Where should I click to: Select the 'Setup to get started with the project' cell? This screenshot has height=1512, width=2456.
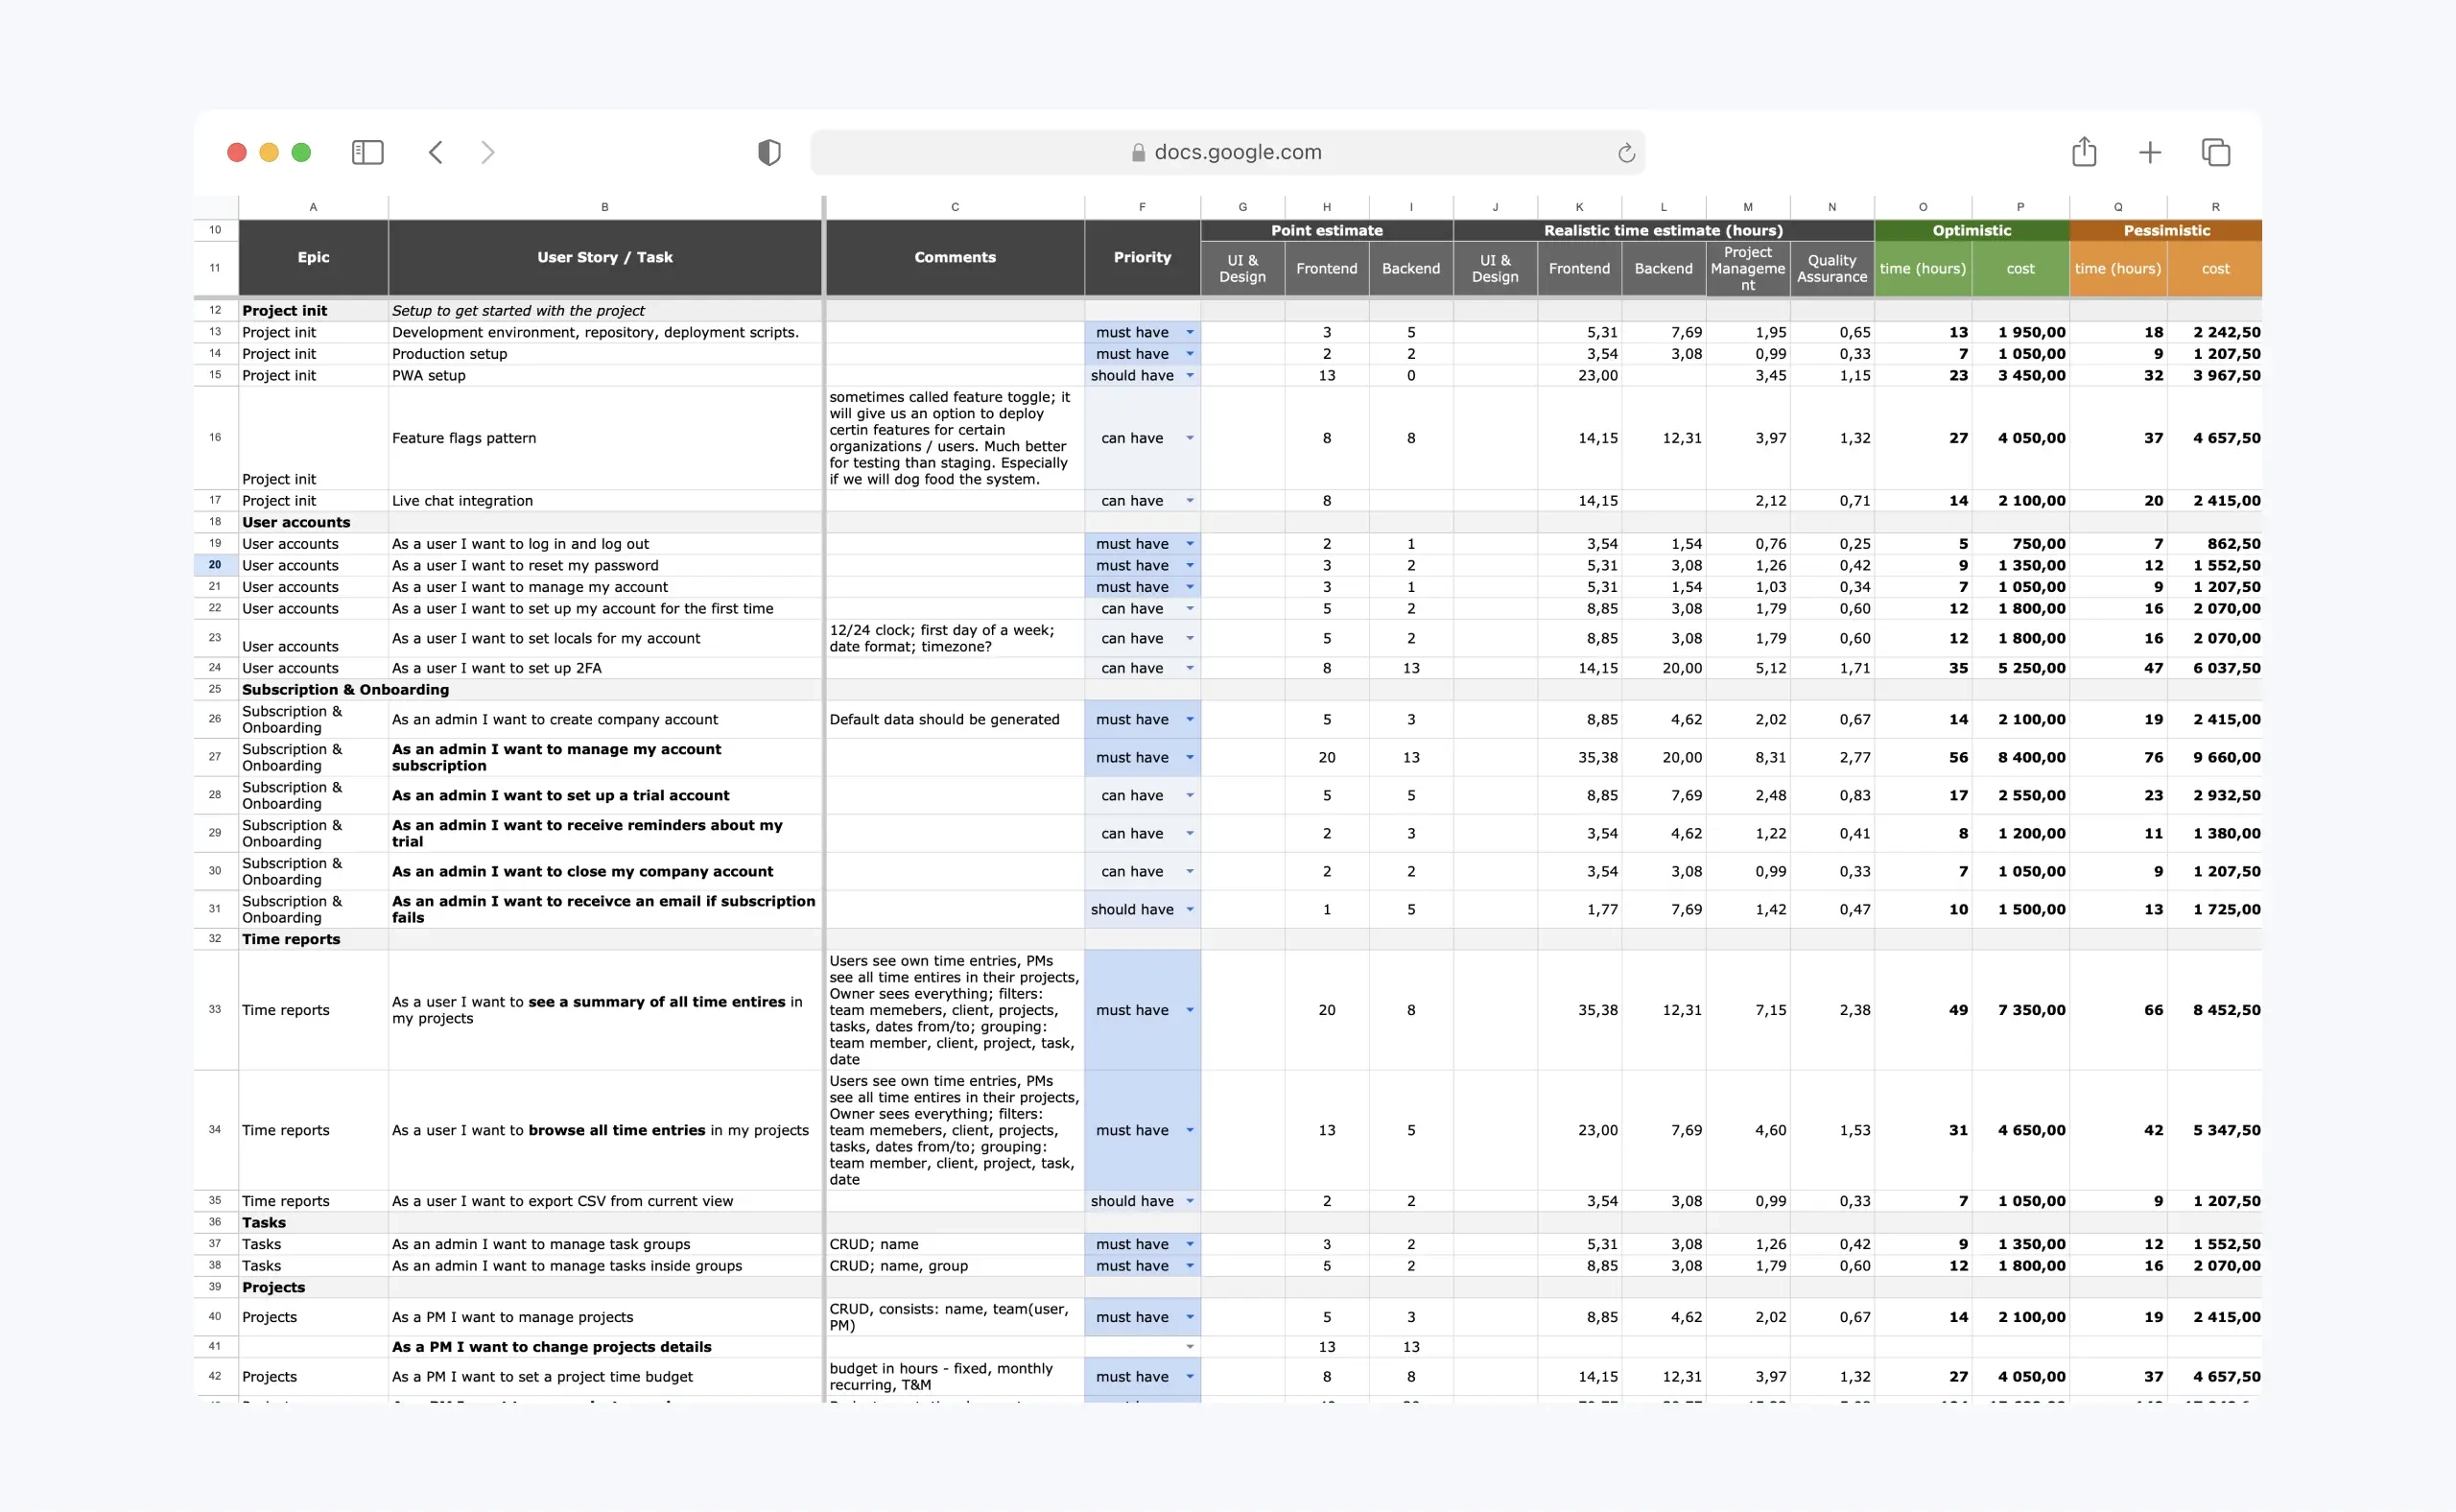(604, 311)
